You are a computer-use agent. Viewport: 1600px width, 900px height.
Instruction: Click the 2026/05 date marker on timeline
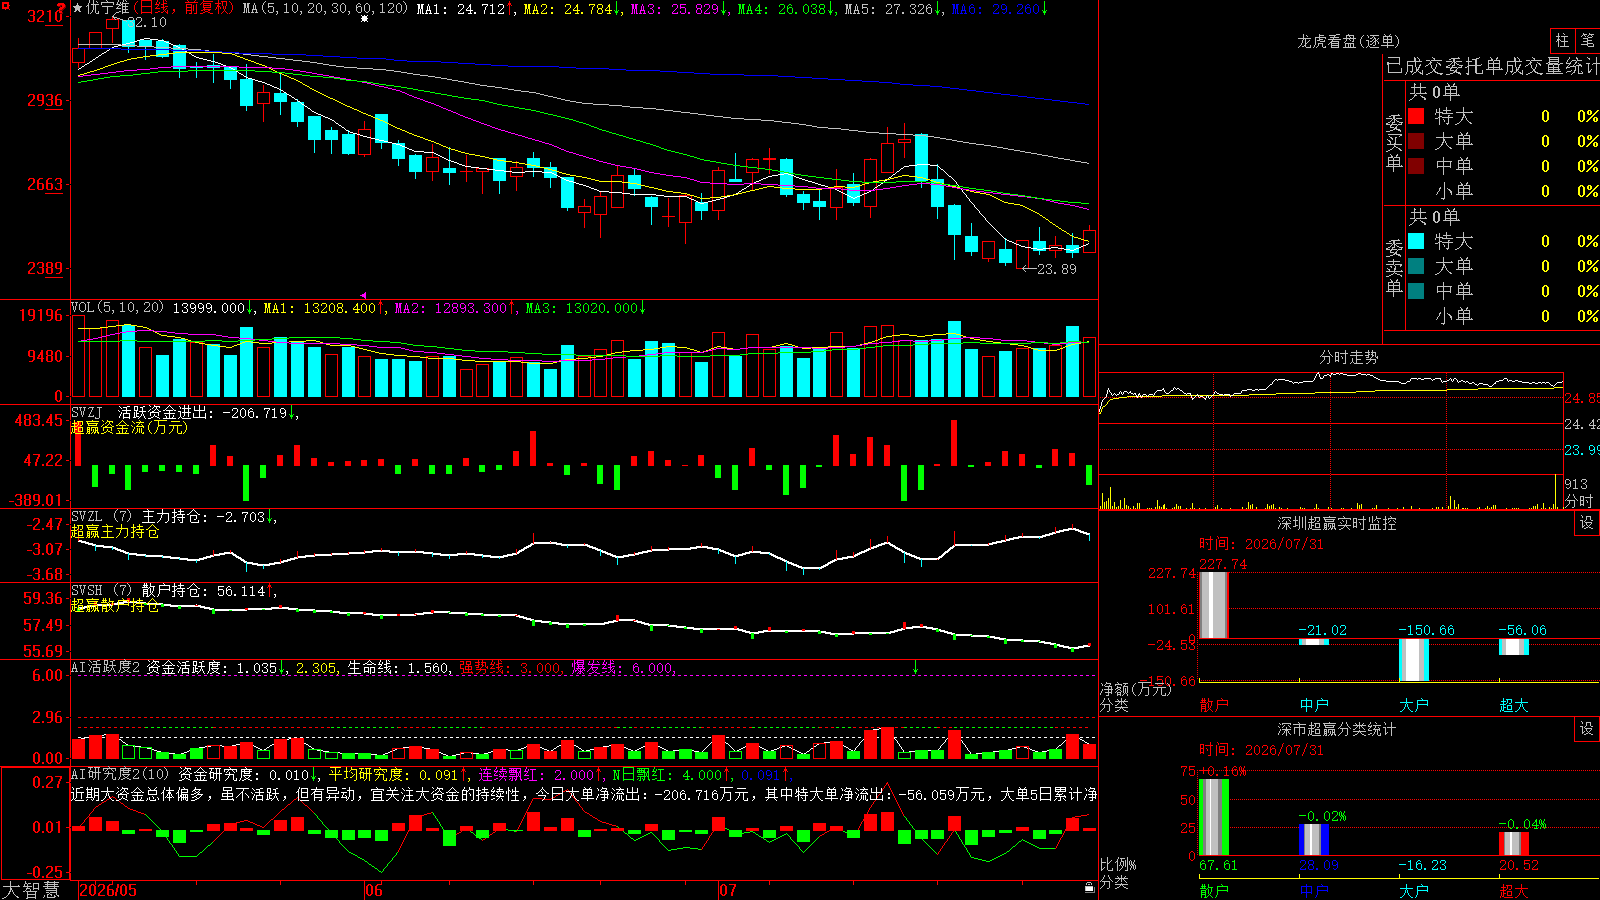(108, 890)
